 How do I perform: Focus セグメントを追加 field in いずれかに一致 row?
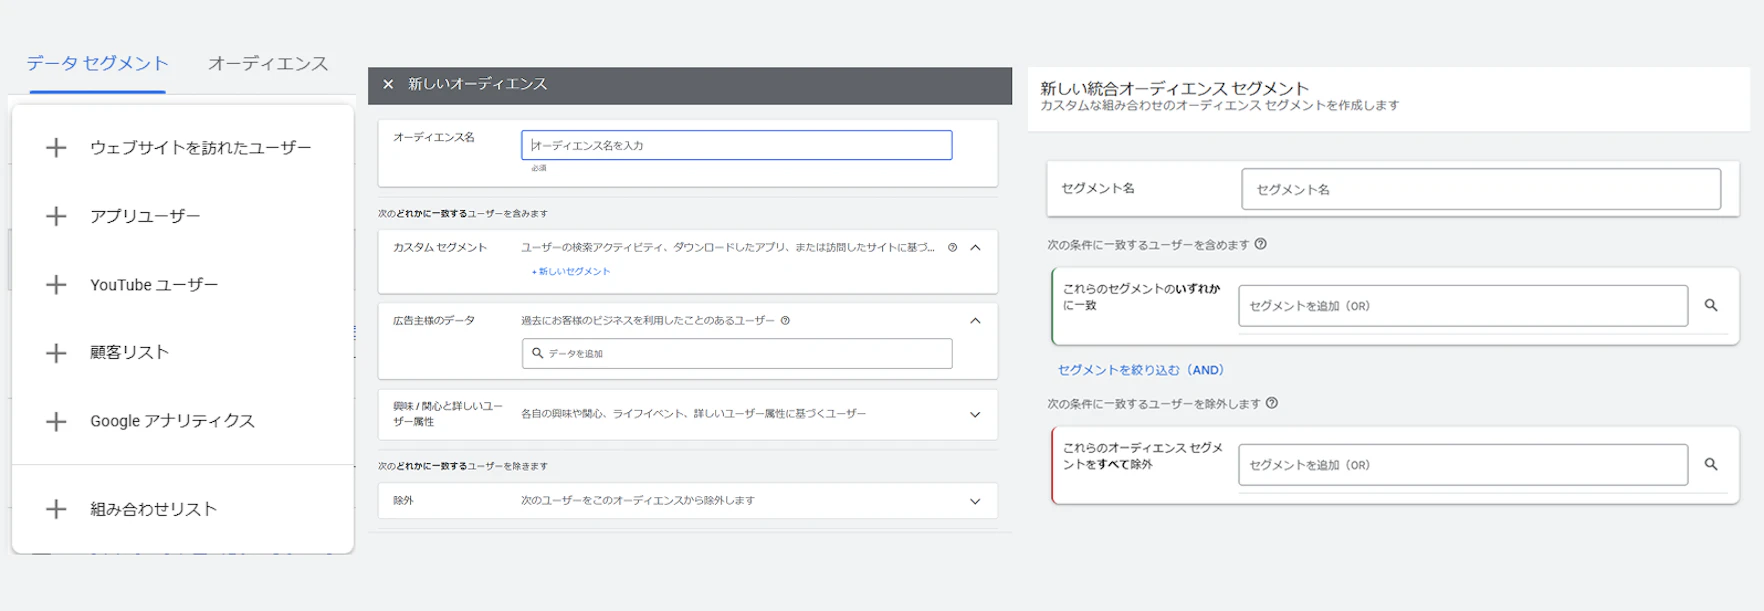pyautogui.click(x=1463, y=306)
